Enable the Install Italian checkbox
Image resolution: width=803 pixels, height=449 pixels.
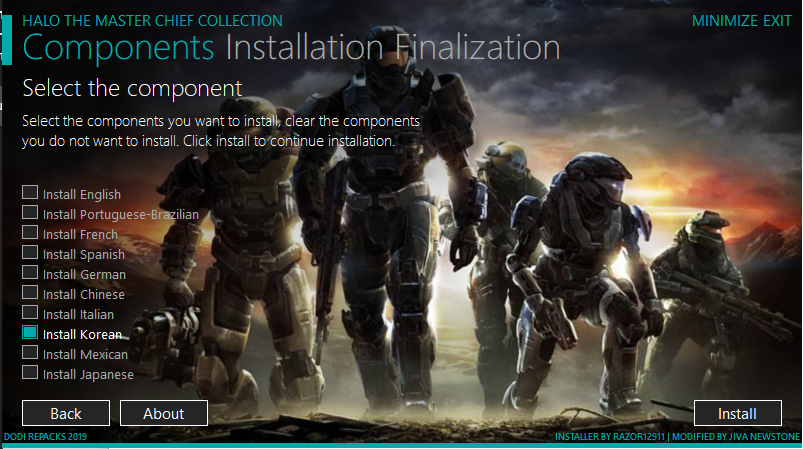tap(30, 312)
